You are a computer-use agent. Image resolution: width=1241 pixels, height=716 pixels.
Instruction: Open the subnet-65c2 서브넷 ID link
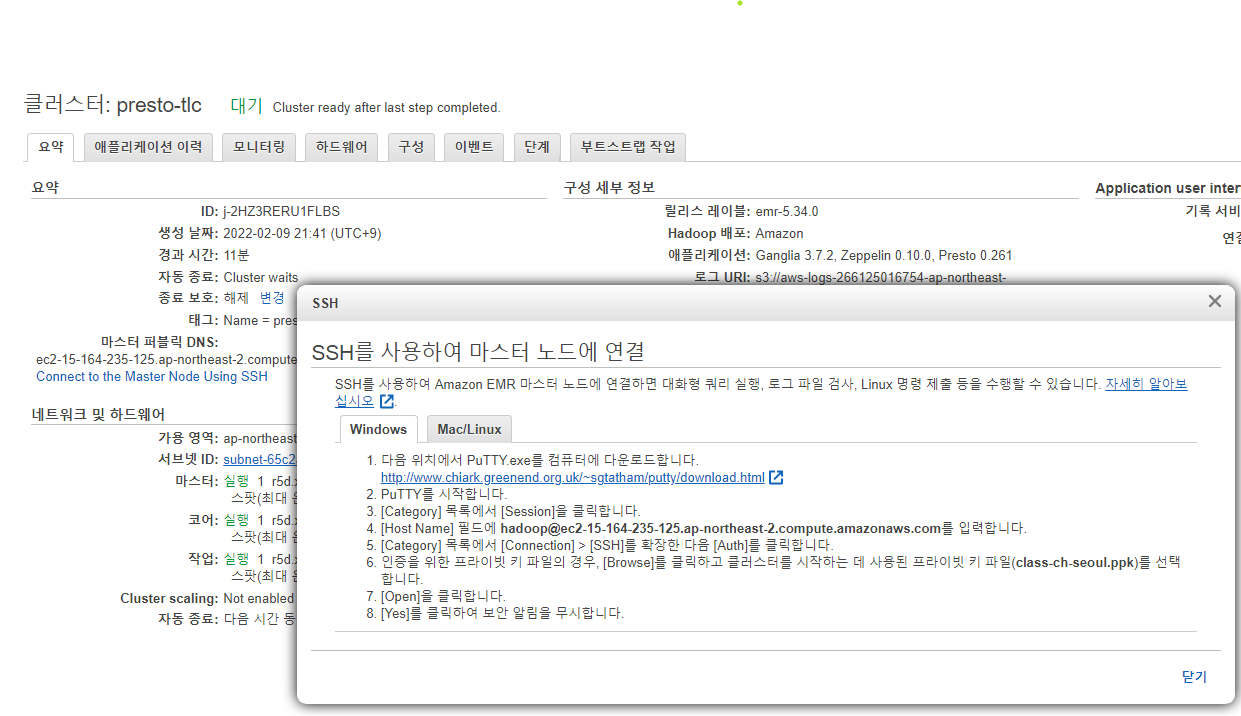pyautogui.click(x=260, y=459)
